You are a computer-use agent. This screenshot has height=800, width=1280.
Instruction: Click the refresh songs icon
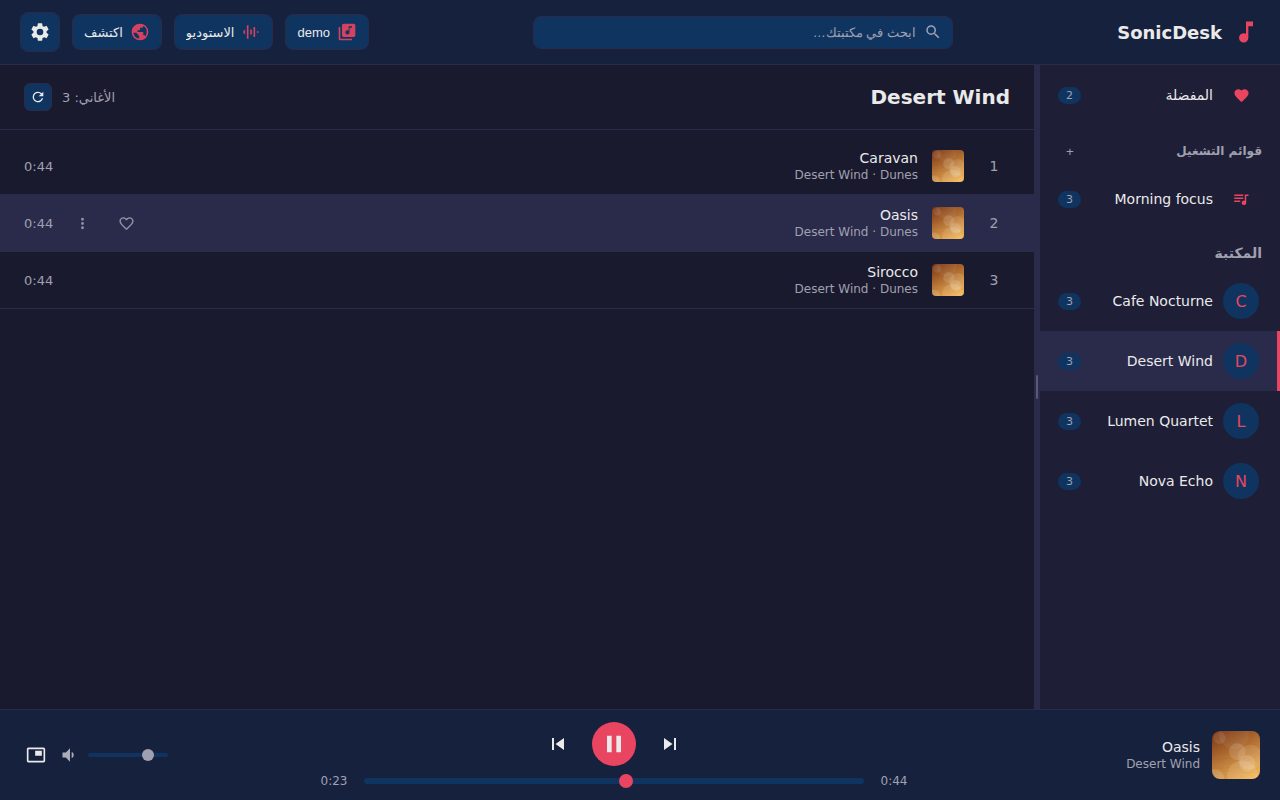click(x=38, y=97)
